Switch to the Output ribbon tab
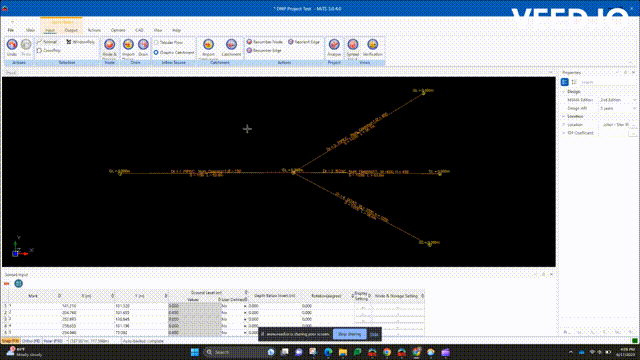This screenshot has width=640, height=360. [x=71, y=30]
